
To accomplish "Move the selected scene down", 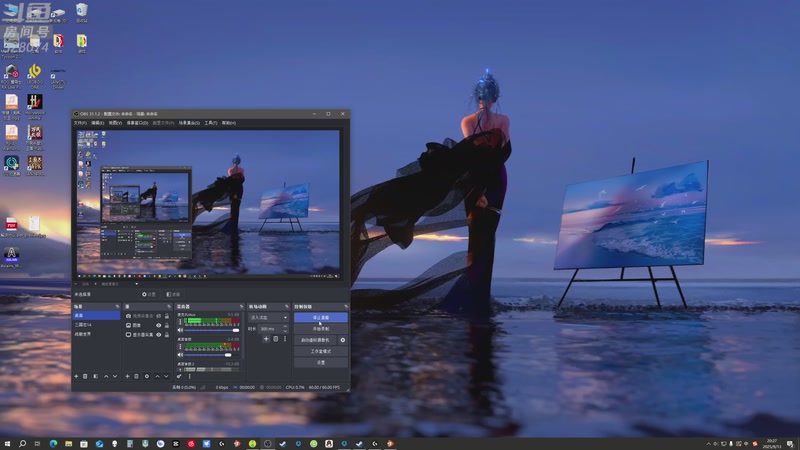I will coord(115,376).
